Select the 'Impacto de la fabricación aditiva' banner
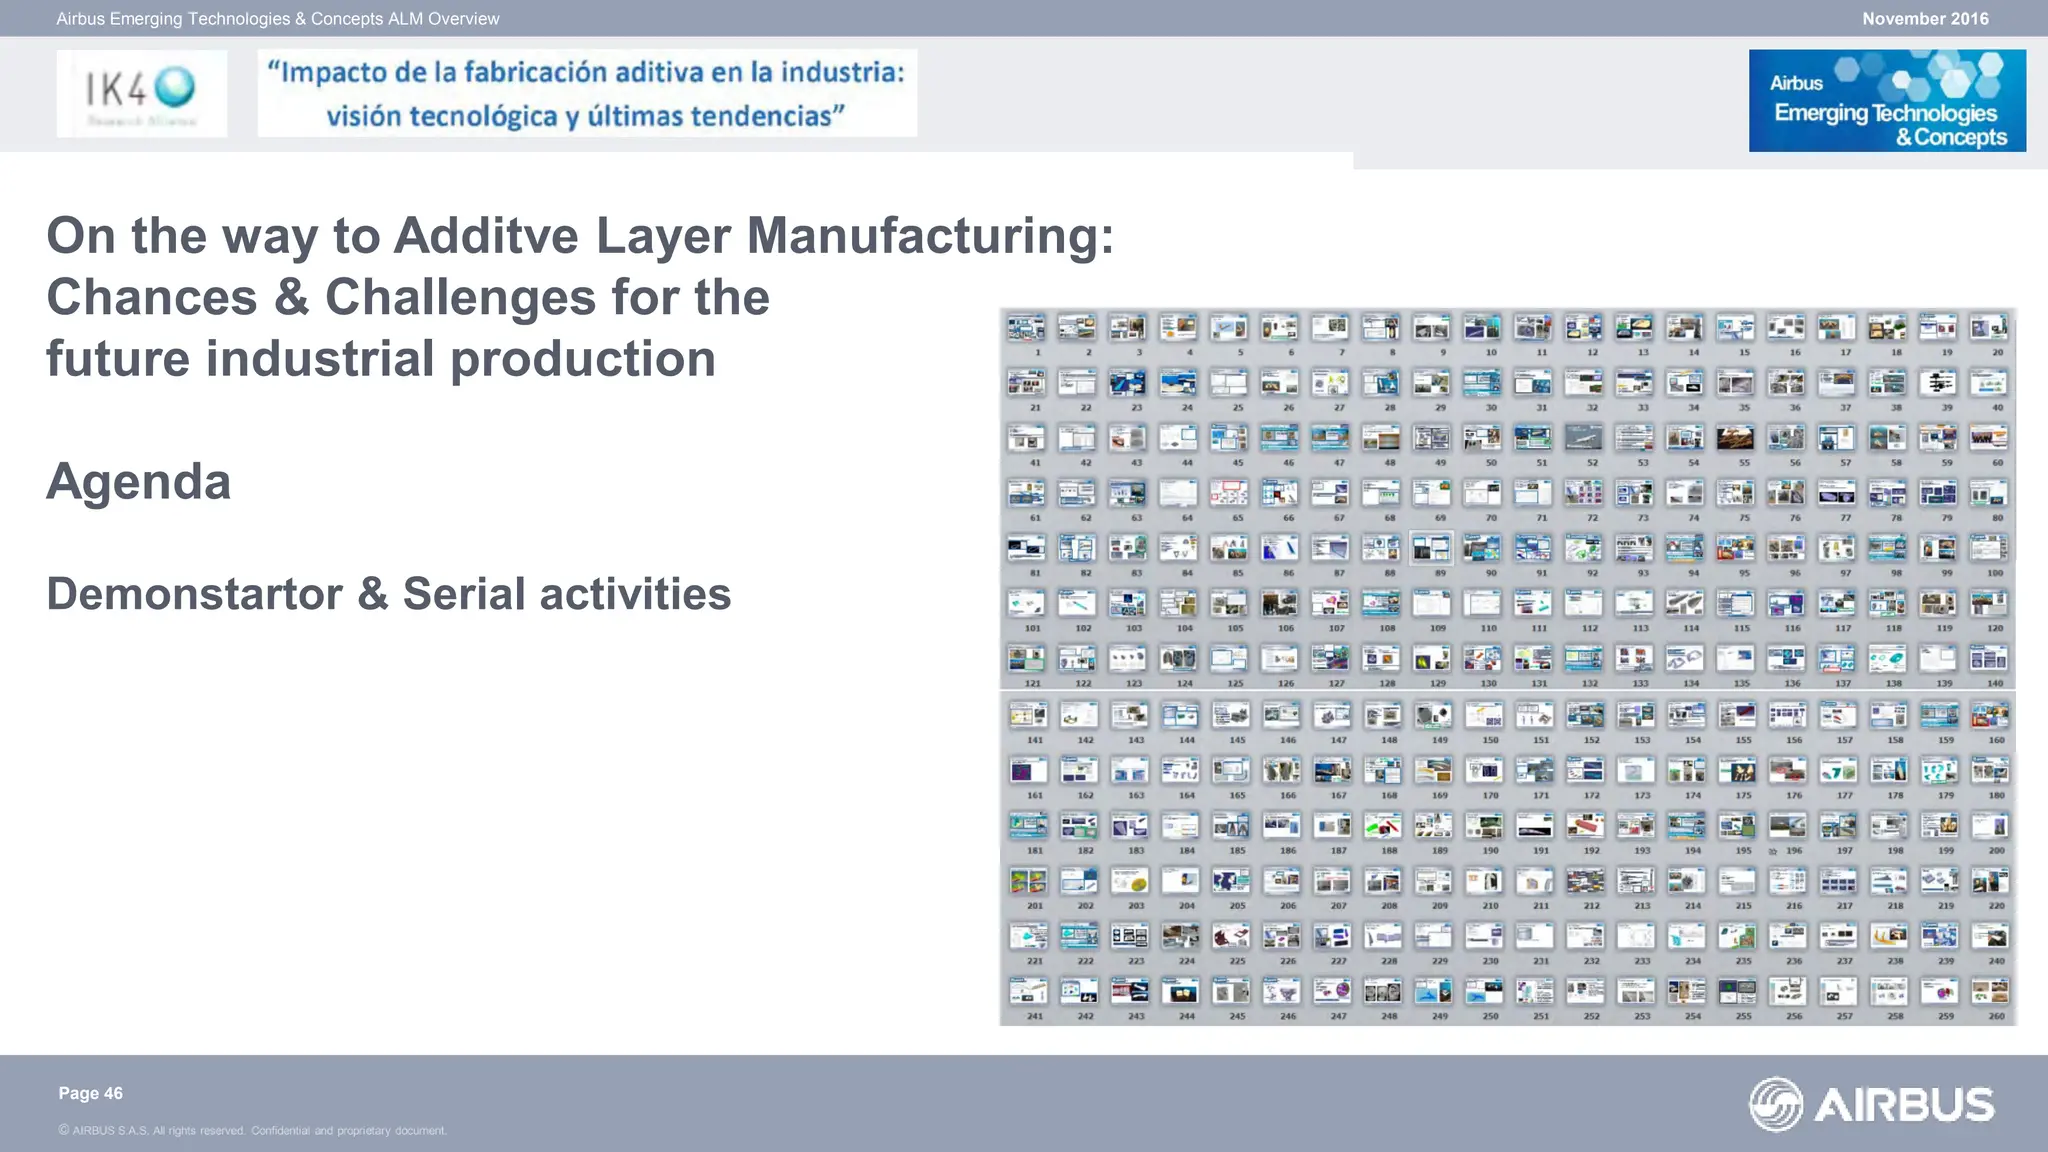2048x1152 pixels. [587, 93]
